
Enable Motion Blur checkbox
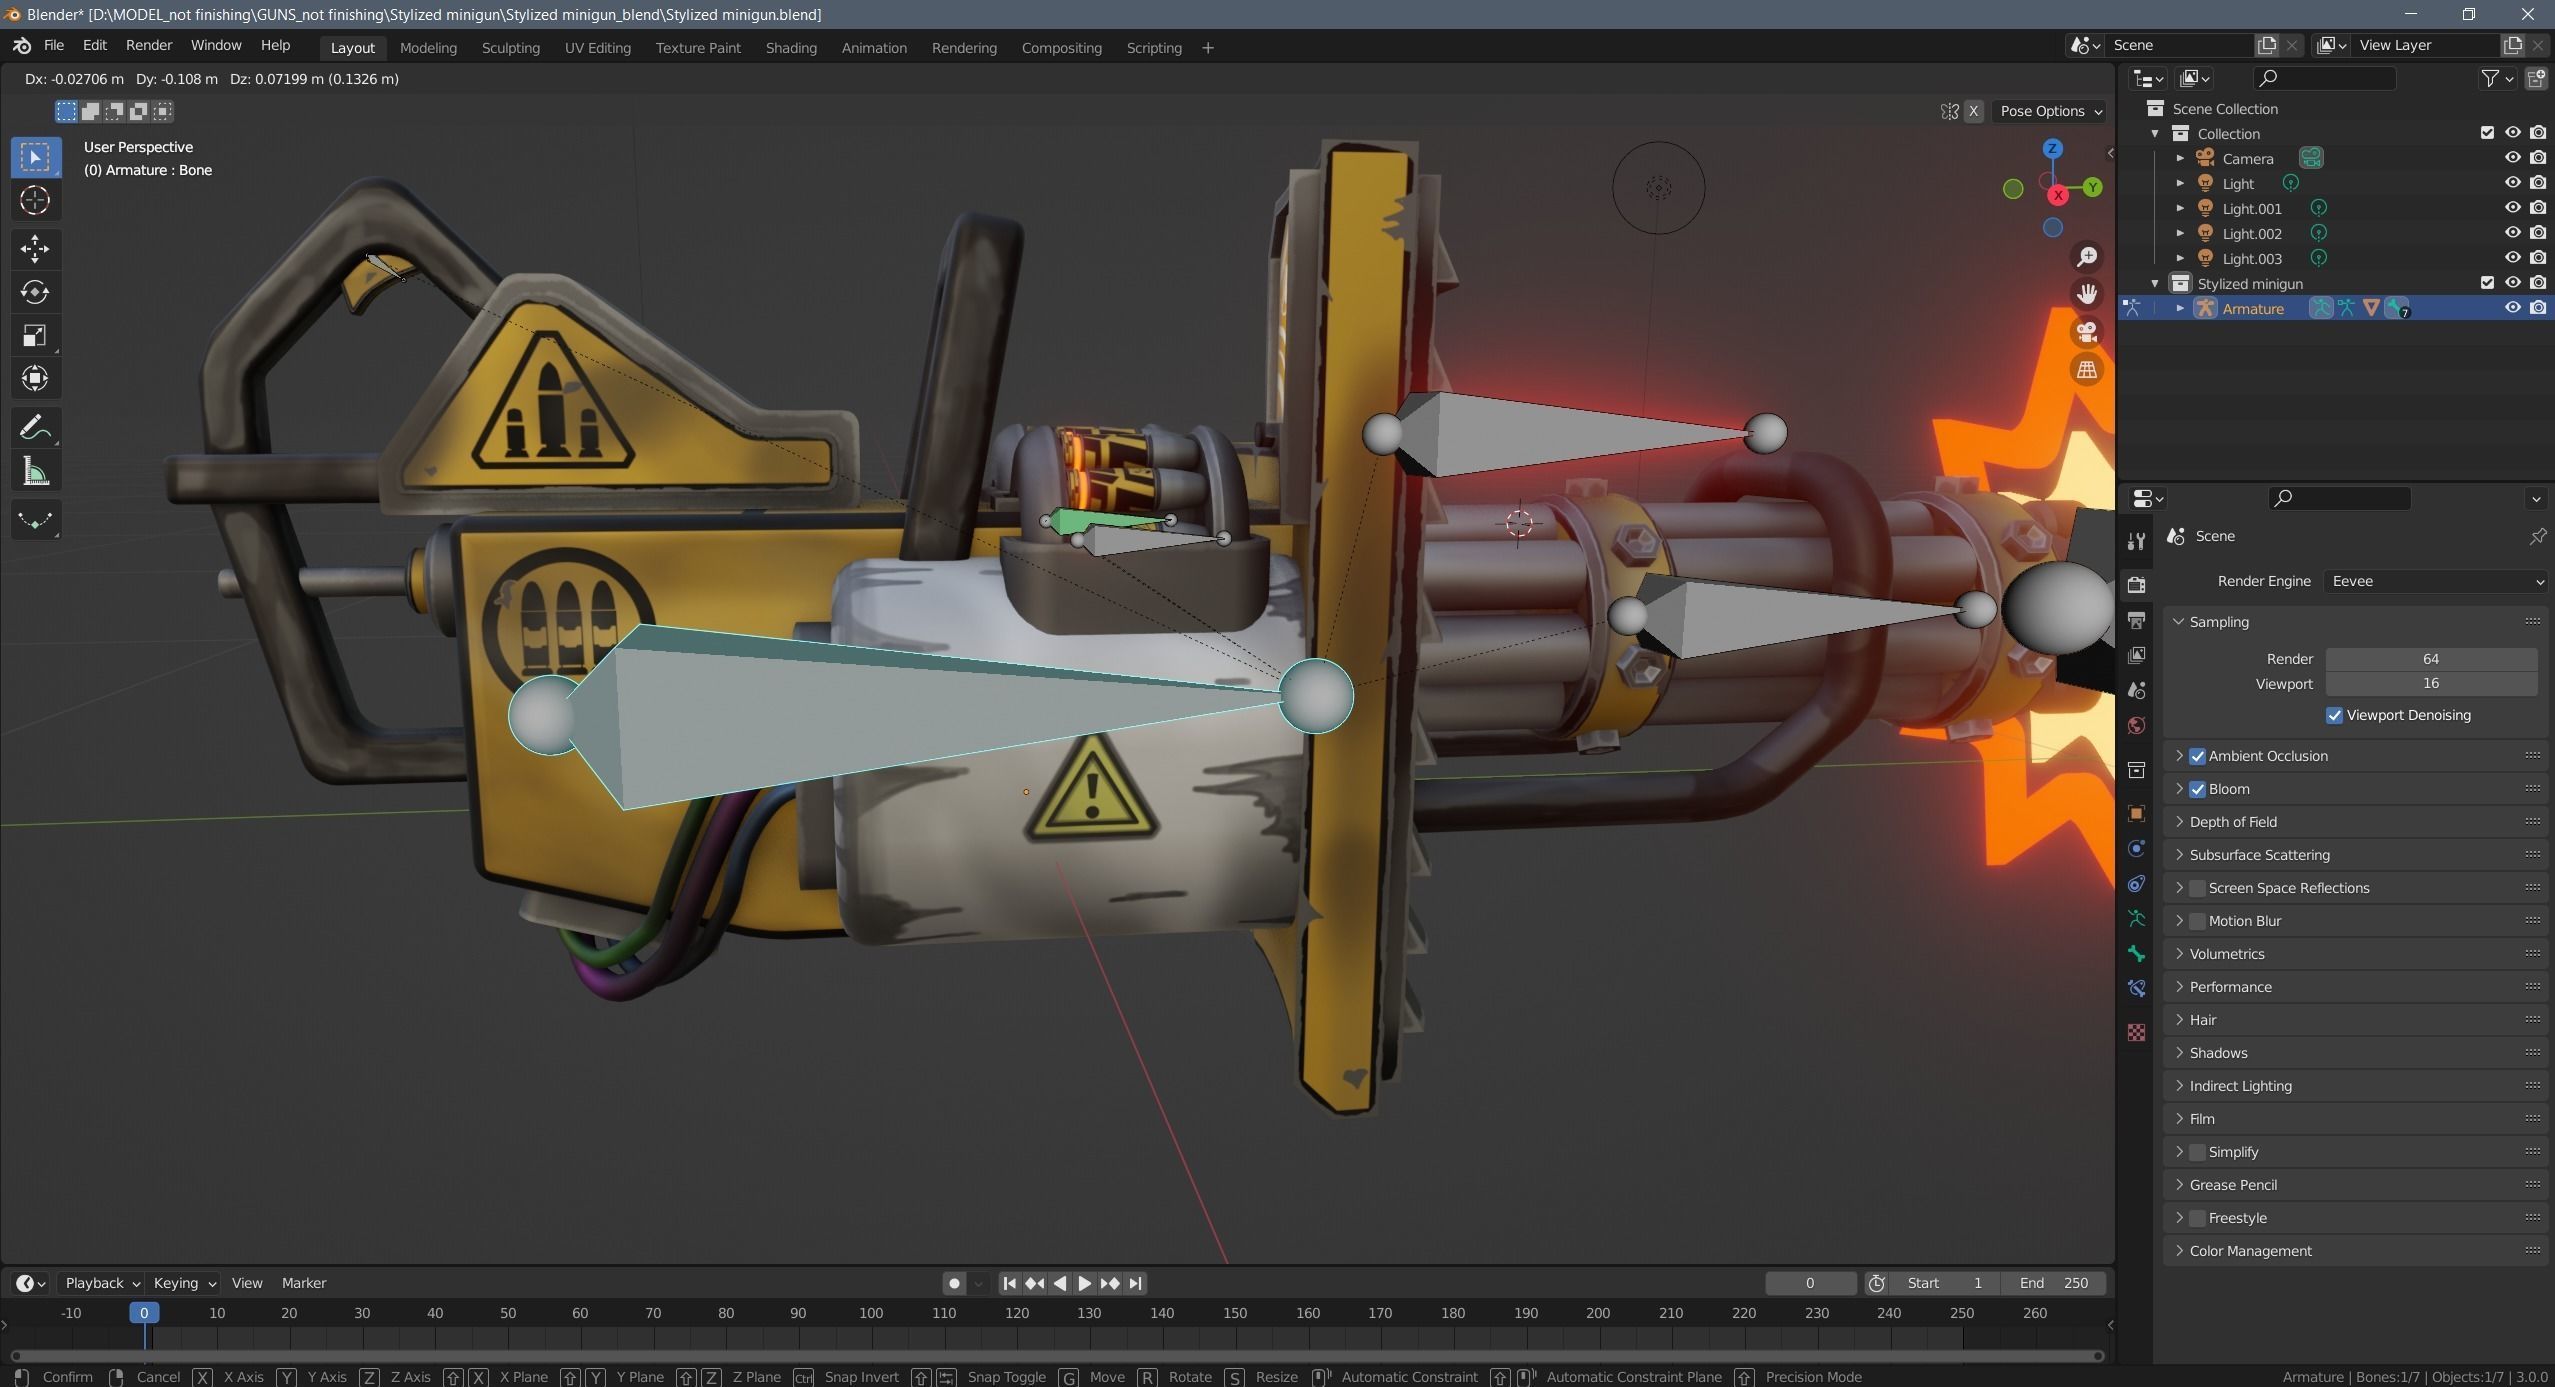pos(2197,921)
